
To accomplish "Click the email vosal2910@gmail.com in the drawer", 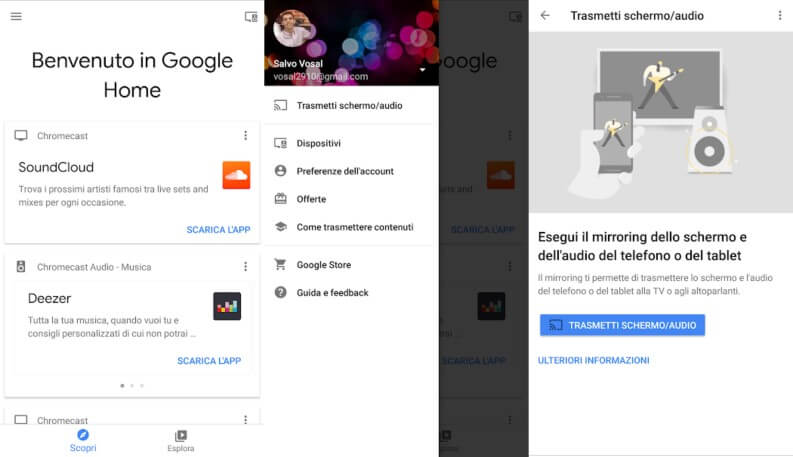I will 321,76.
